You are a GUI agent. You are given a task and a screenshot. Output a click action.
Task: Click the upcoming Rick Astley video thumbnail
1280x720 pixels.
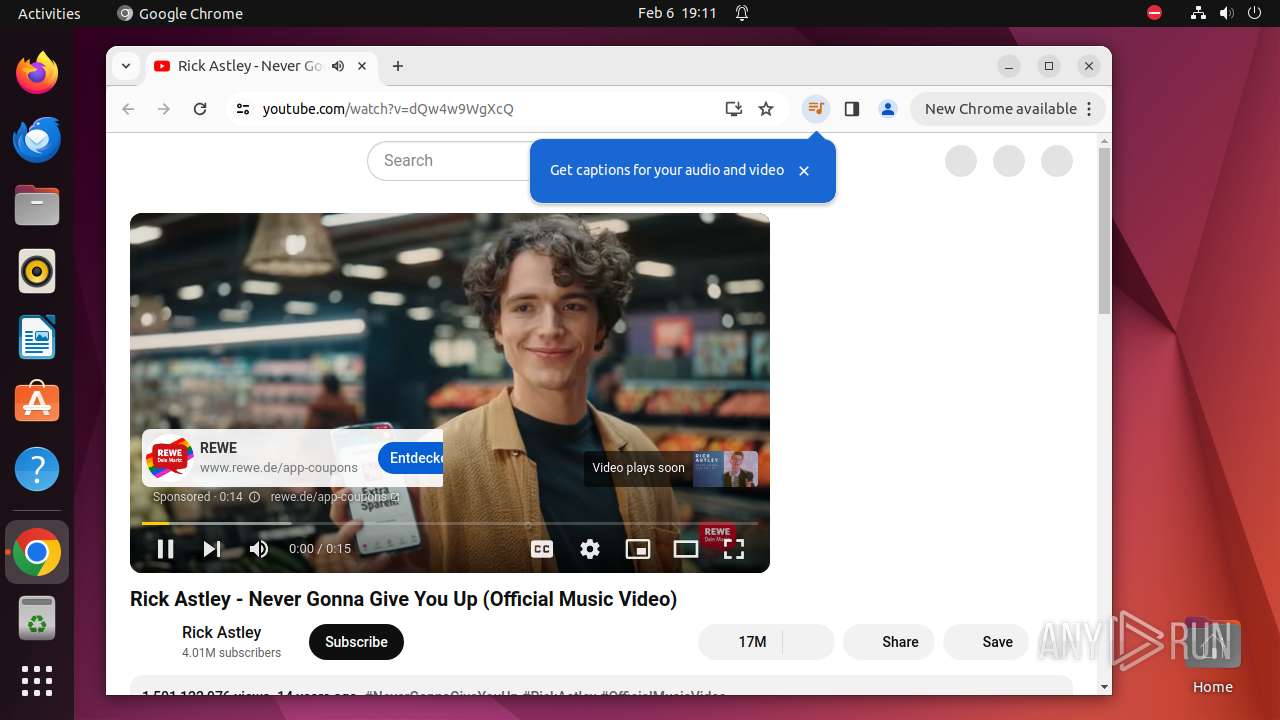[725, 468]
